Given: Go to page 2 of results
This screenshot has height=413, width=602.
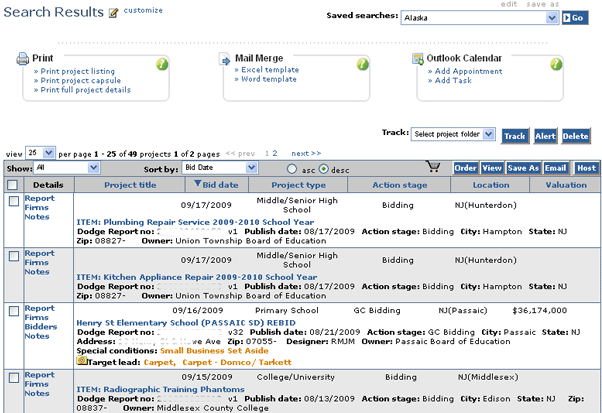Looking at the screenshot, I should 275,153.
